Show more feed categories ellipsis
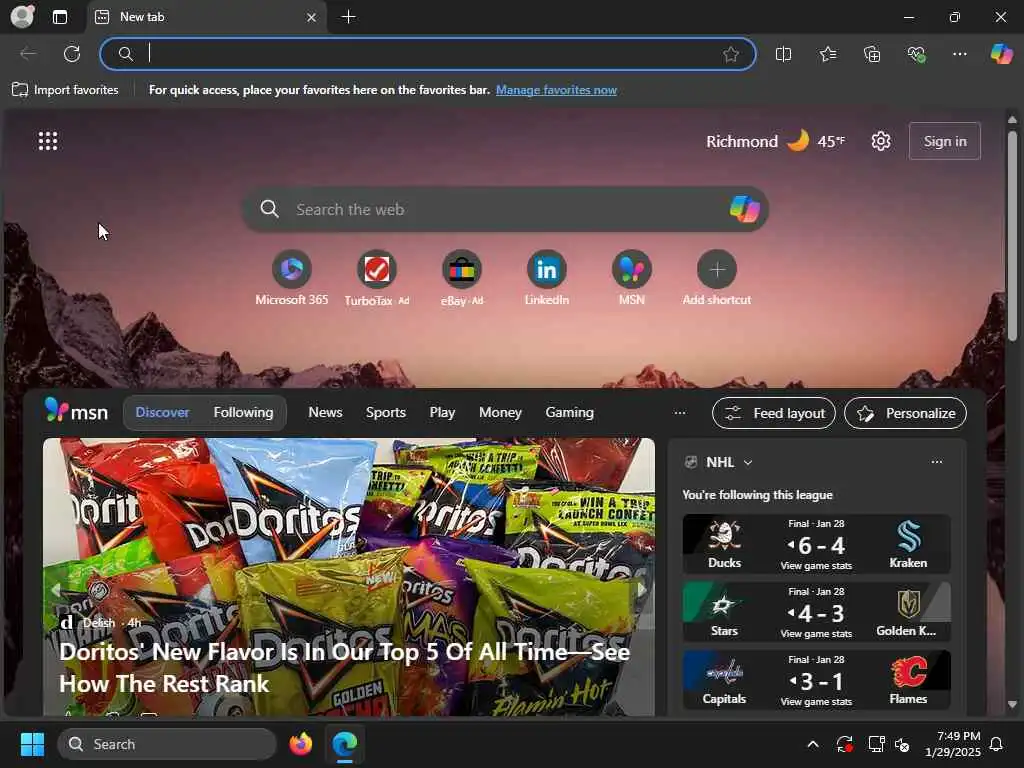1024x768 pixels. pyautogui.click(x=680, y=413)
